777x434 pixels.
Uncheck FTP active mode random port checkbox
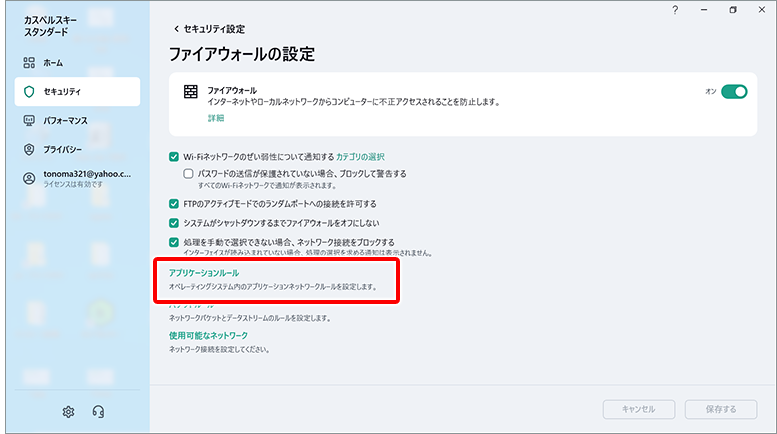pyautogui.click(x=174, y=204)
